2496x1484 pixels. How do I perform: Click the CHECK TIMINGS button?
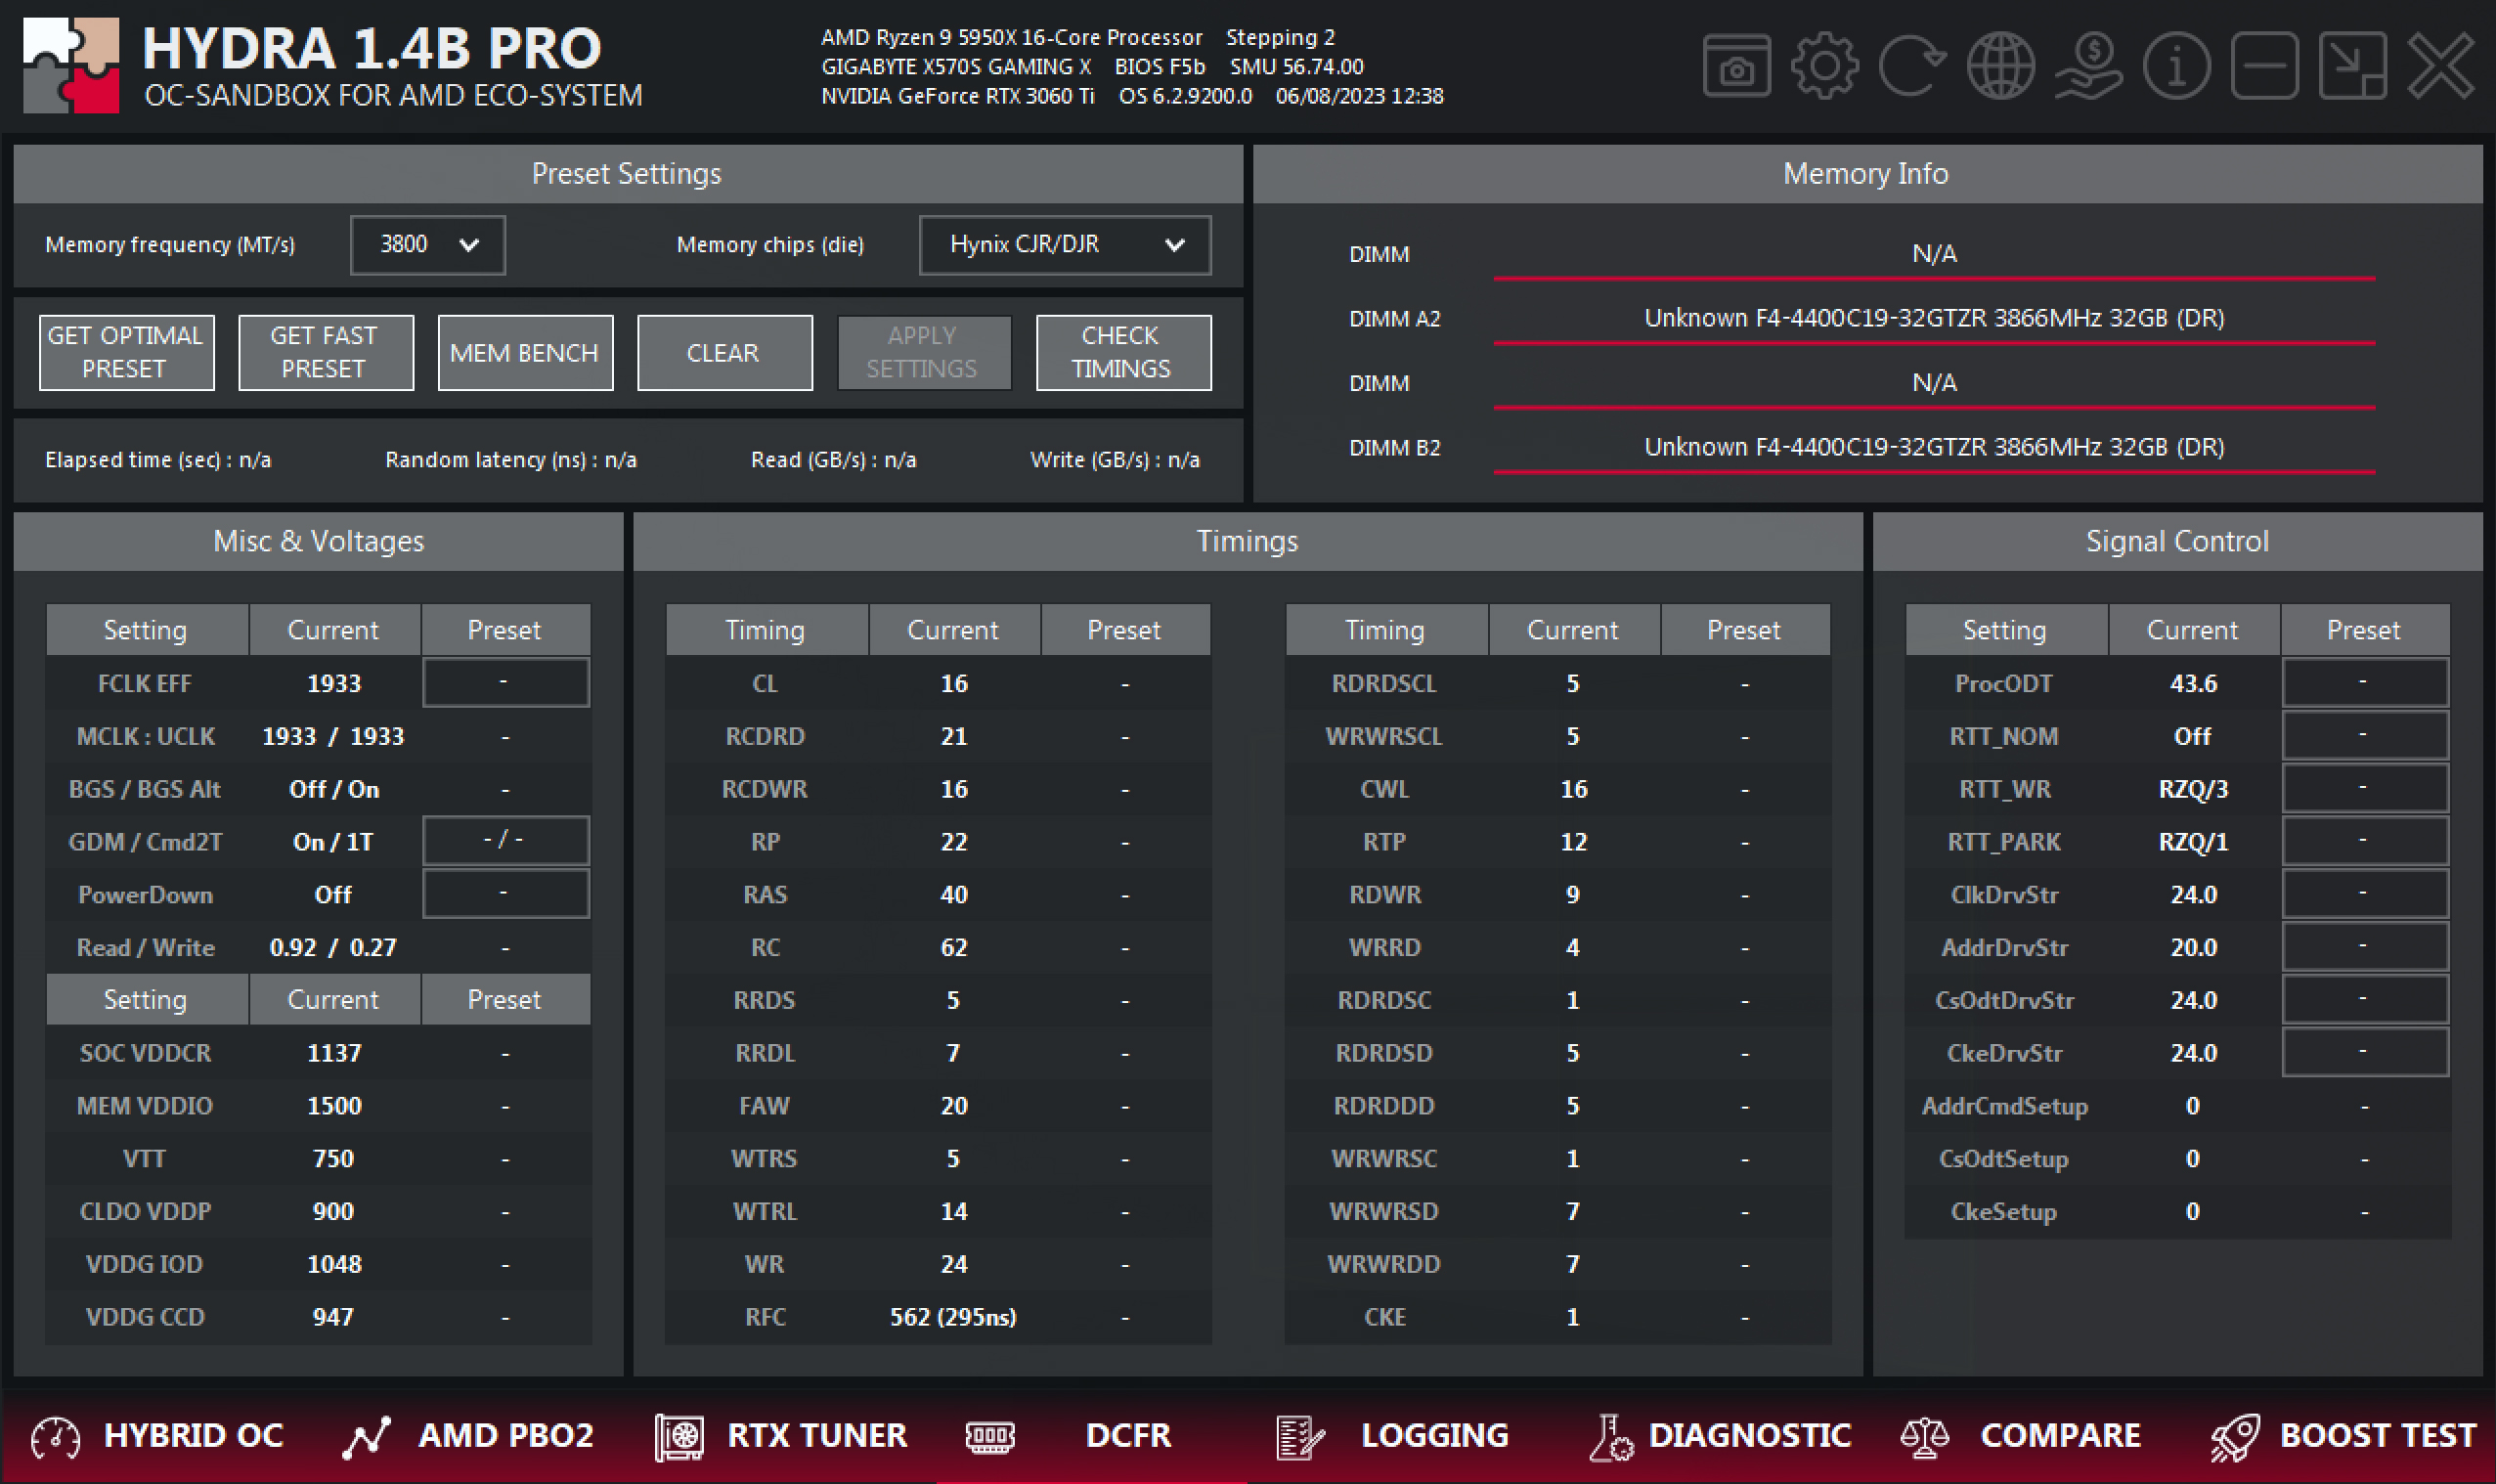pyautogui.click(x=1123, y=352)
